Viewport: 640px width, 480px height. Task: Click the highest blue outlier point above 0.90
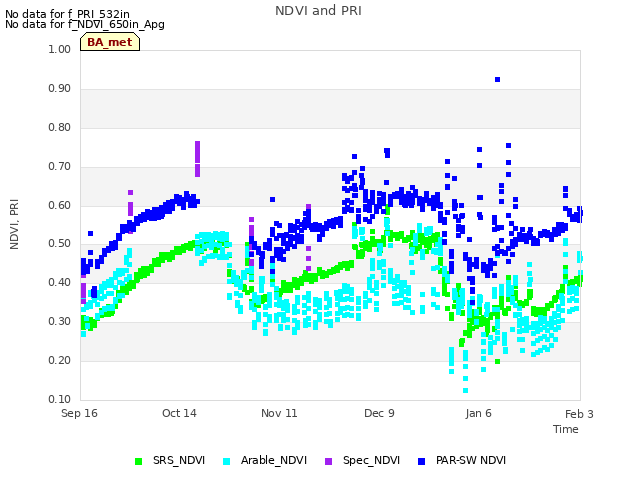497,80
